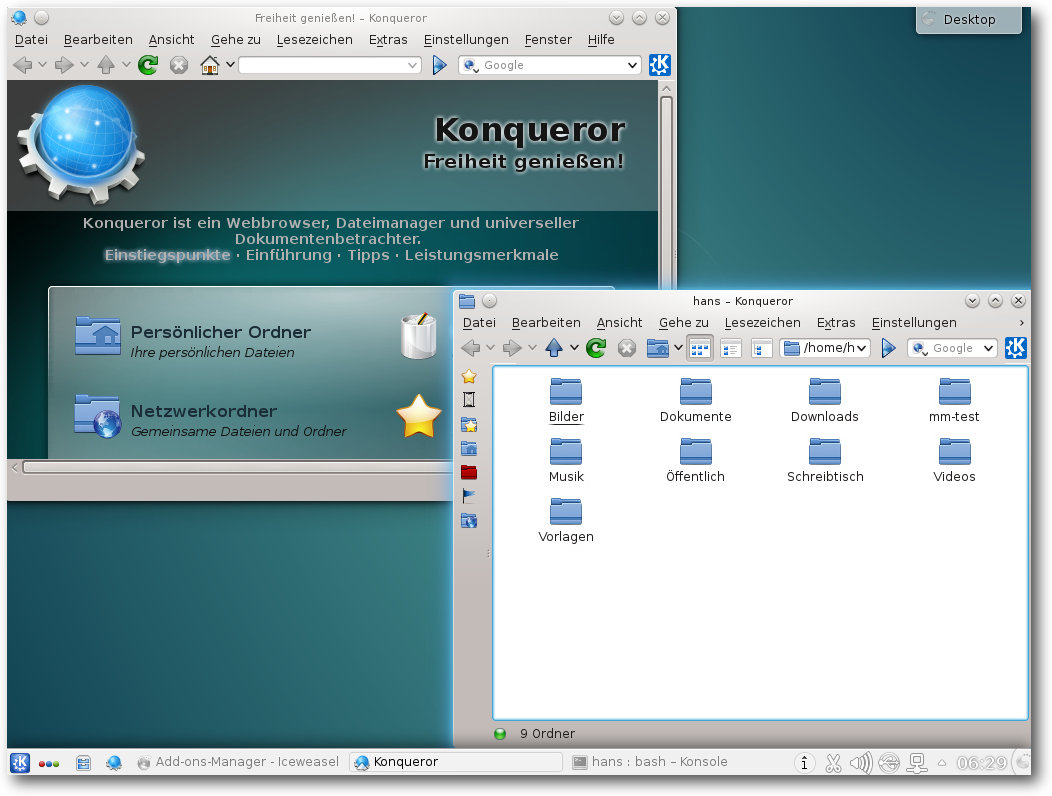
Task: Switch hans window to column view mode
Action: pos(761,348)
